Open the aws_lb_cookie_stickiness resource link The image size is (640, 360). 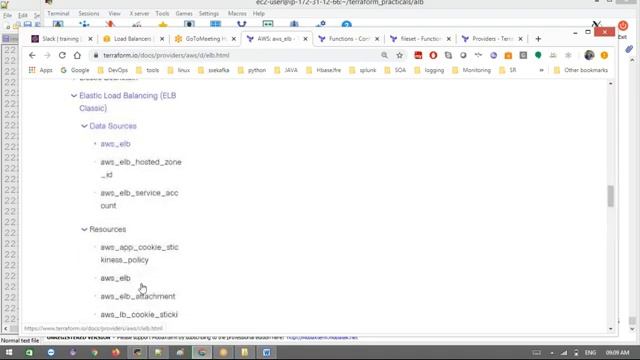pos(139,315)
